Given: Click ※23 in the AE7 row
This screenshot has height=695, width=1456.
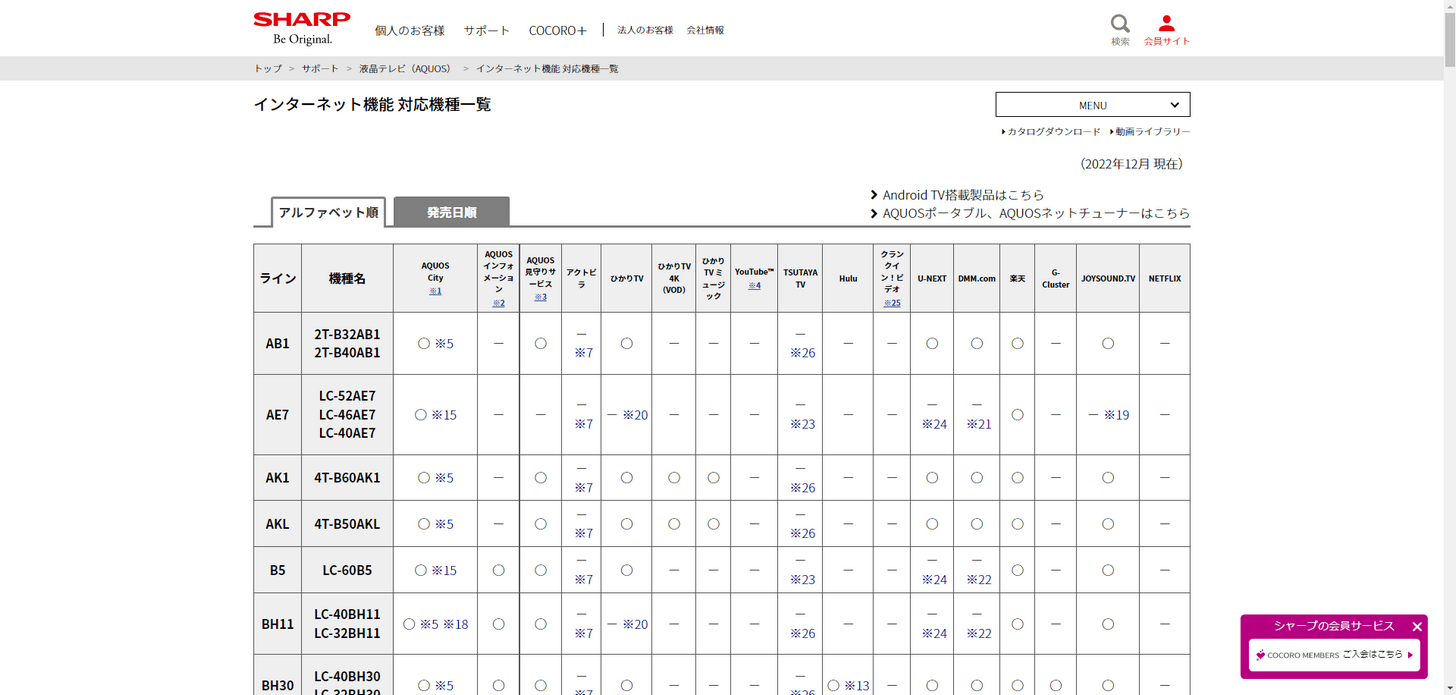Looking at the screenshot, I should tap(803, 424).
